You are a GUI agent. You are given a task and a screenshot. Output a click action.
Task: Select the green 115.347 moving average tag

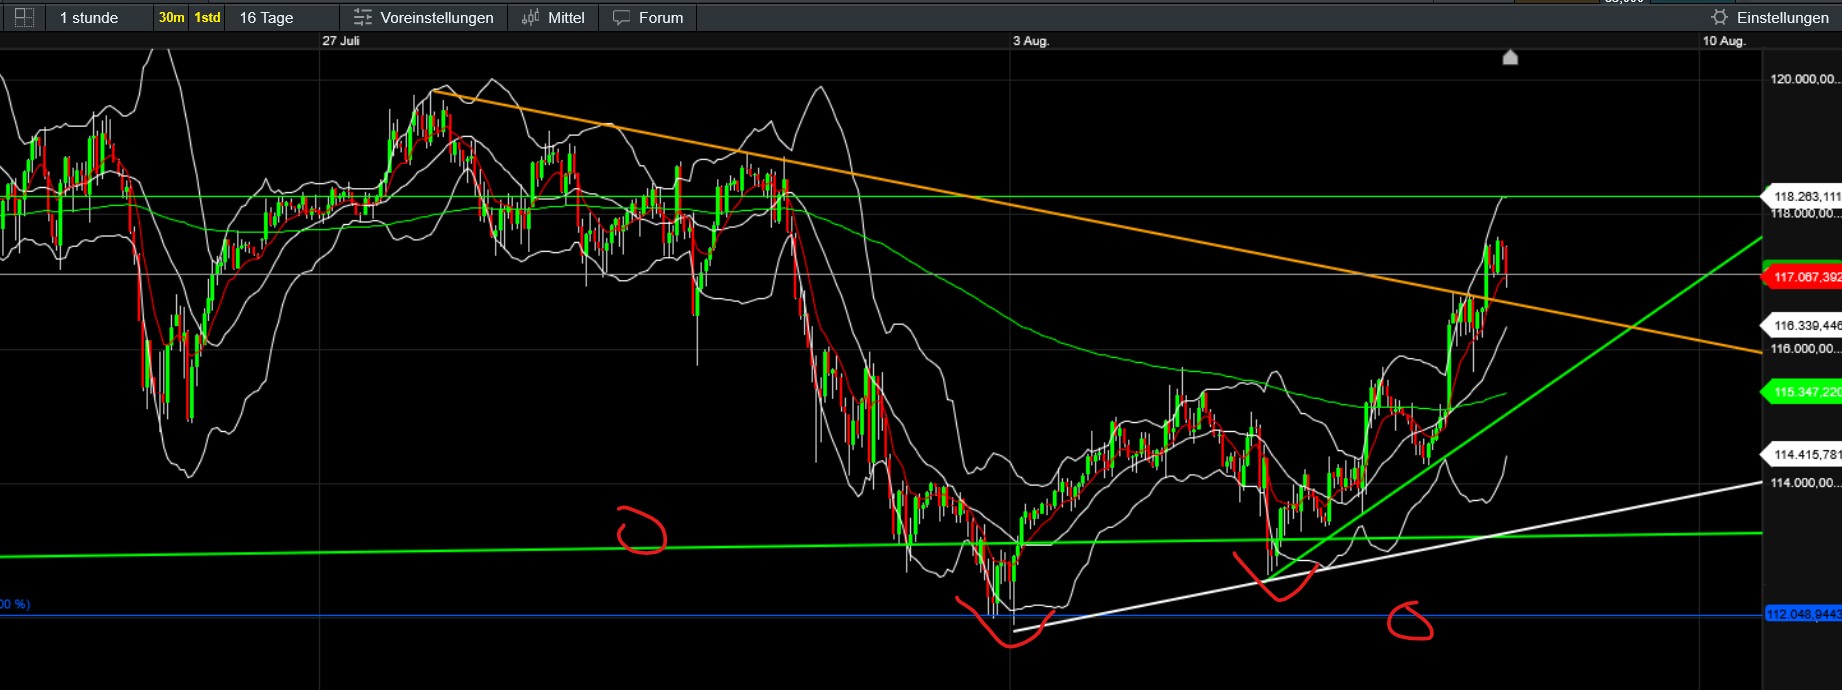pos(1802,392)
